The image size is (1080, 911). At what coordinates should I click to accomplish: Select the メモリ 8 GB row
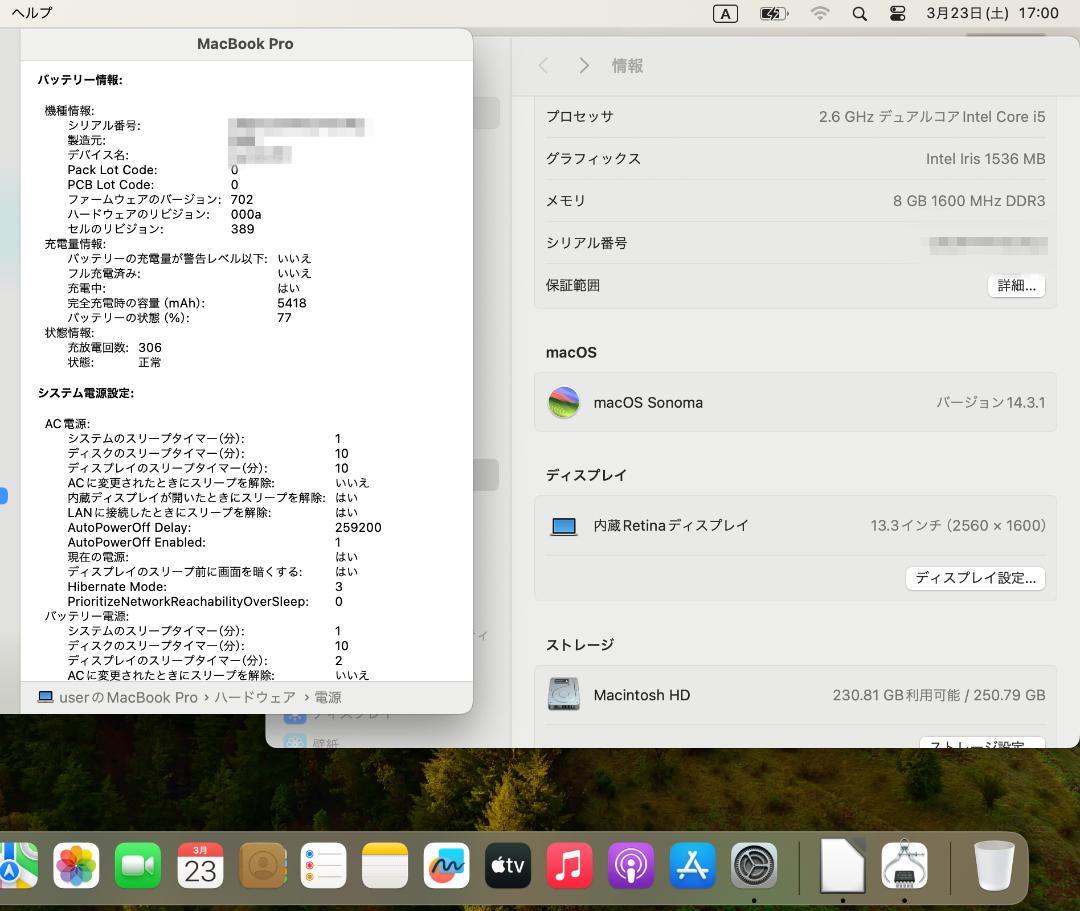click(x=795, y=201)
